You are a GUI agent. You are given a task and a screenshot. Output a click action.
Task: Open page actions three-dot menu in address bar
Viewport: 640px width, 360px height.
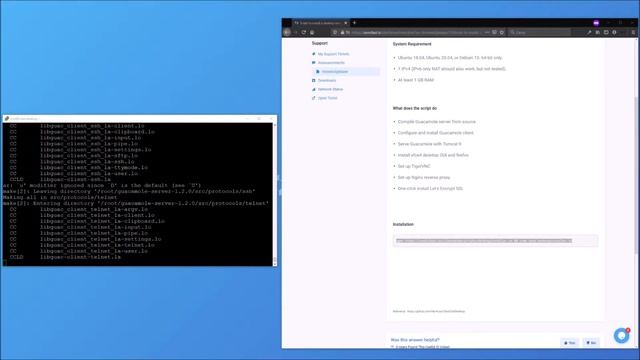tap(487, 32)
